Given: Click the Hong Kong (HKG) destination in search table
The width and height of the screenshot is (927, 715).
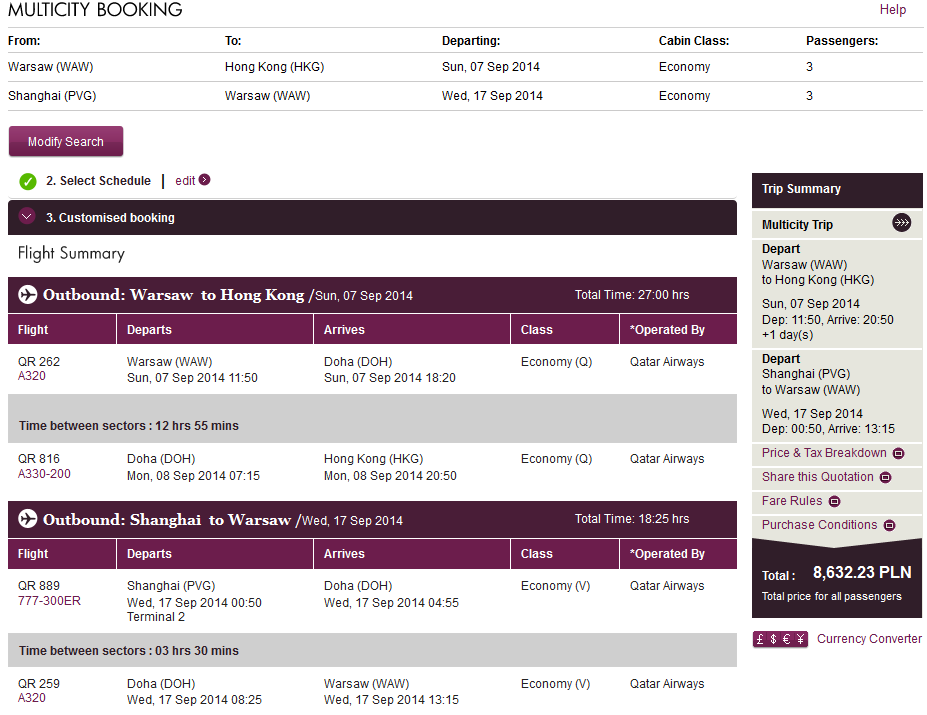Looking at the screenshot, I should (x=274, y=67).
